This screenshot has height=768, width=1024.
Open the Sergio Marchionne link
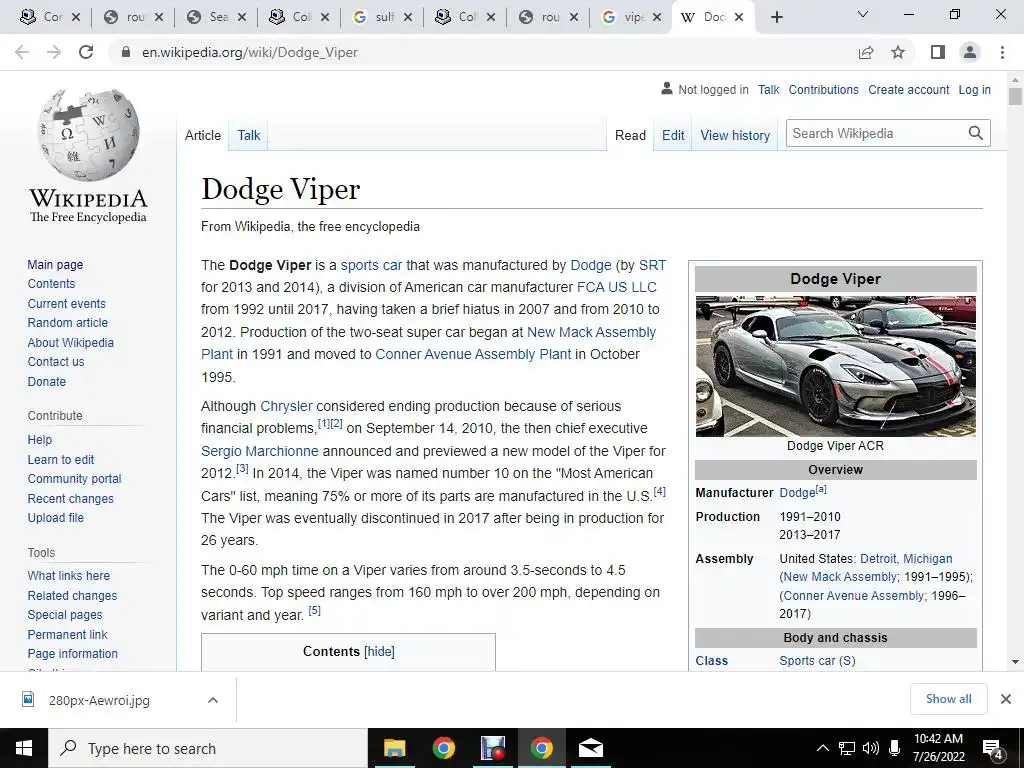[259, 451]
